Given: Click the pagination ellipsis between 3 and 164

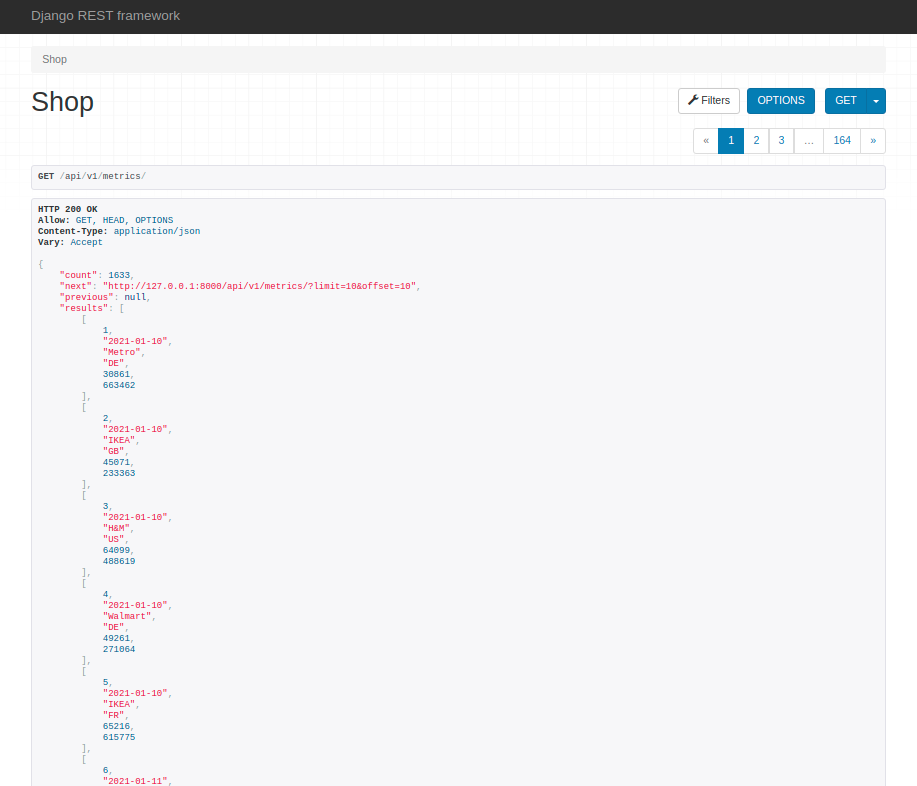Looking at the screenshot, I should tap(808, 140).
